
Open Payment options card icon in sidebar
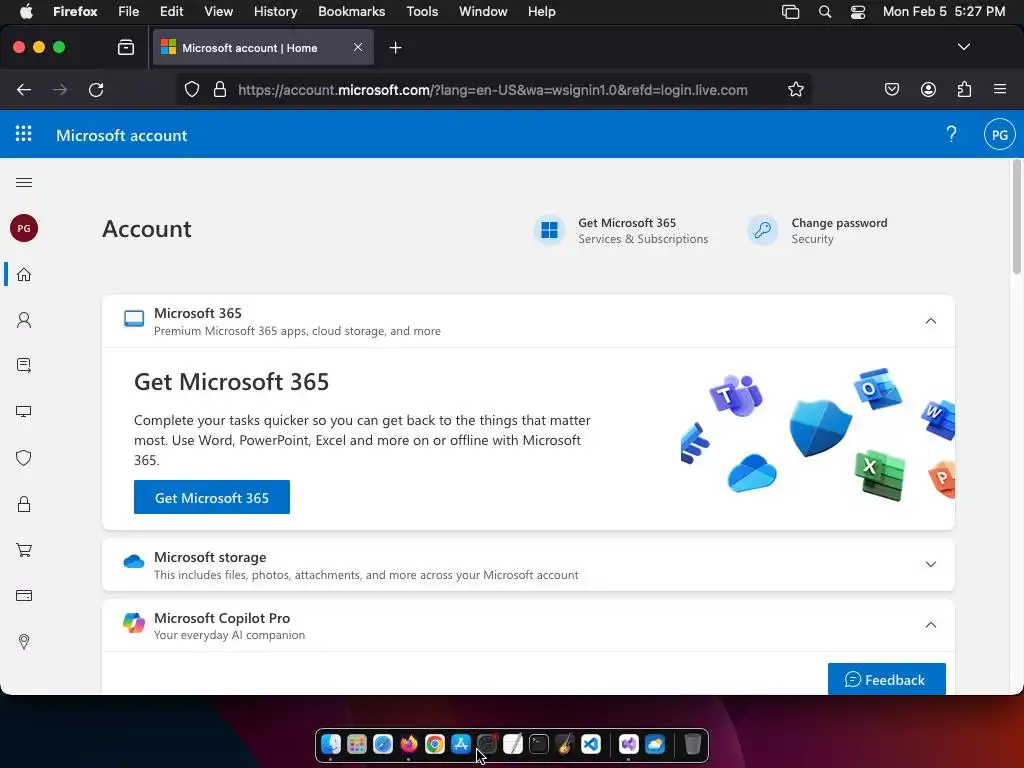click(24, 596)
